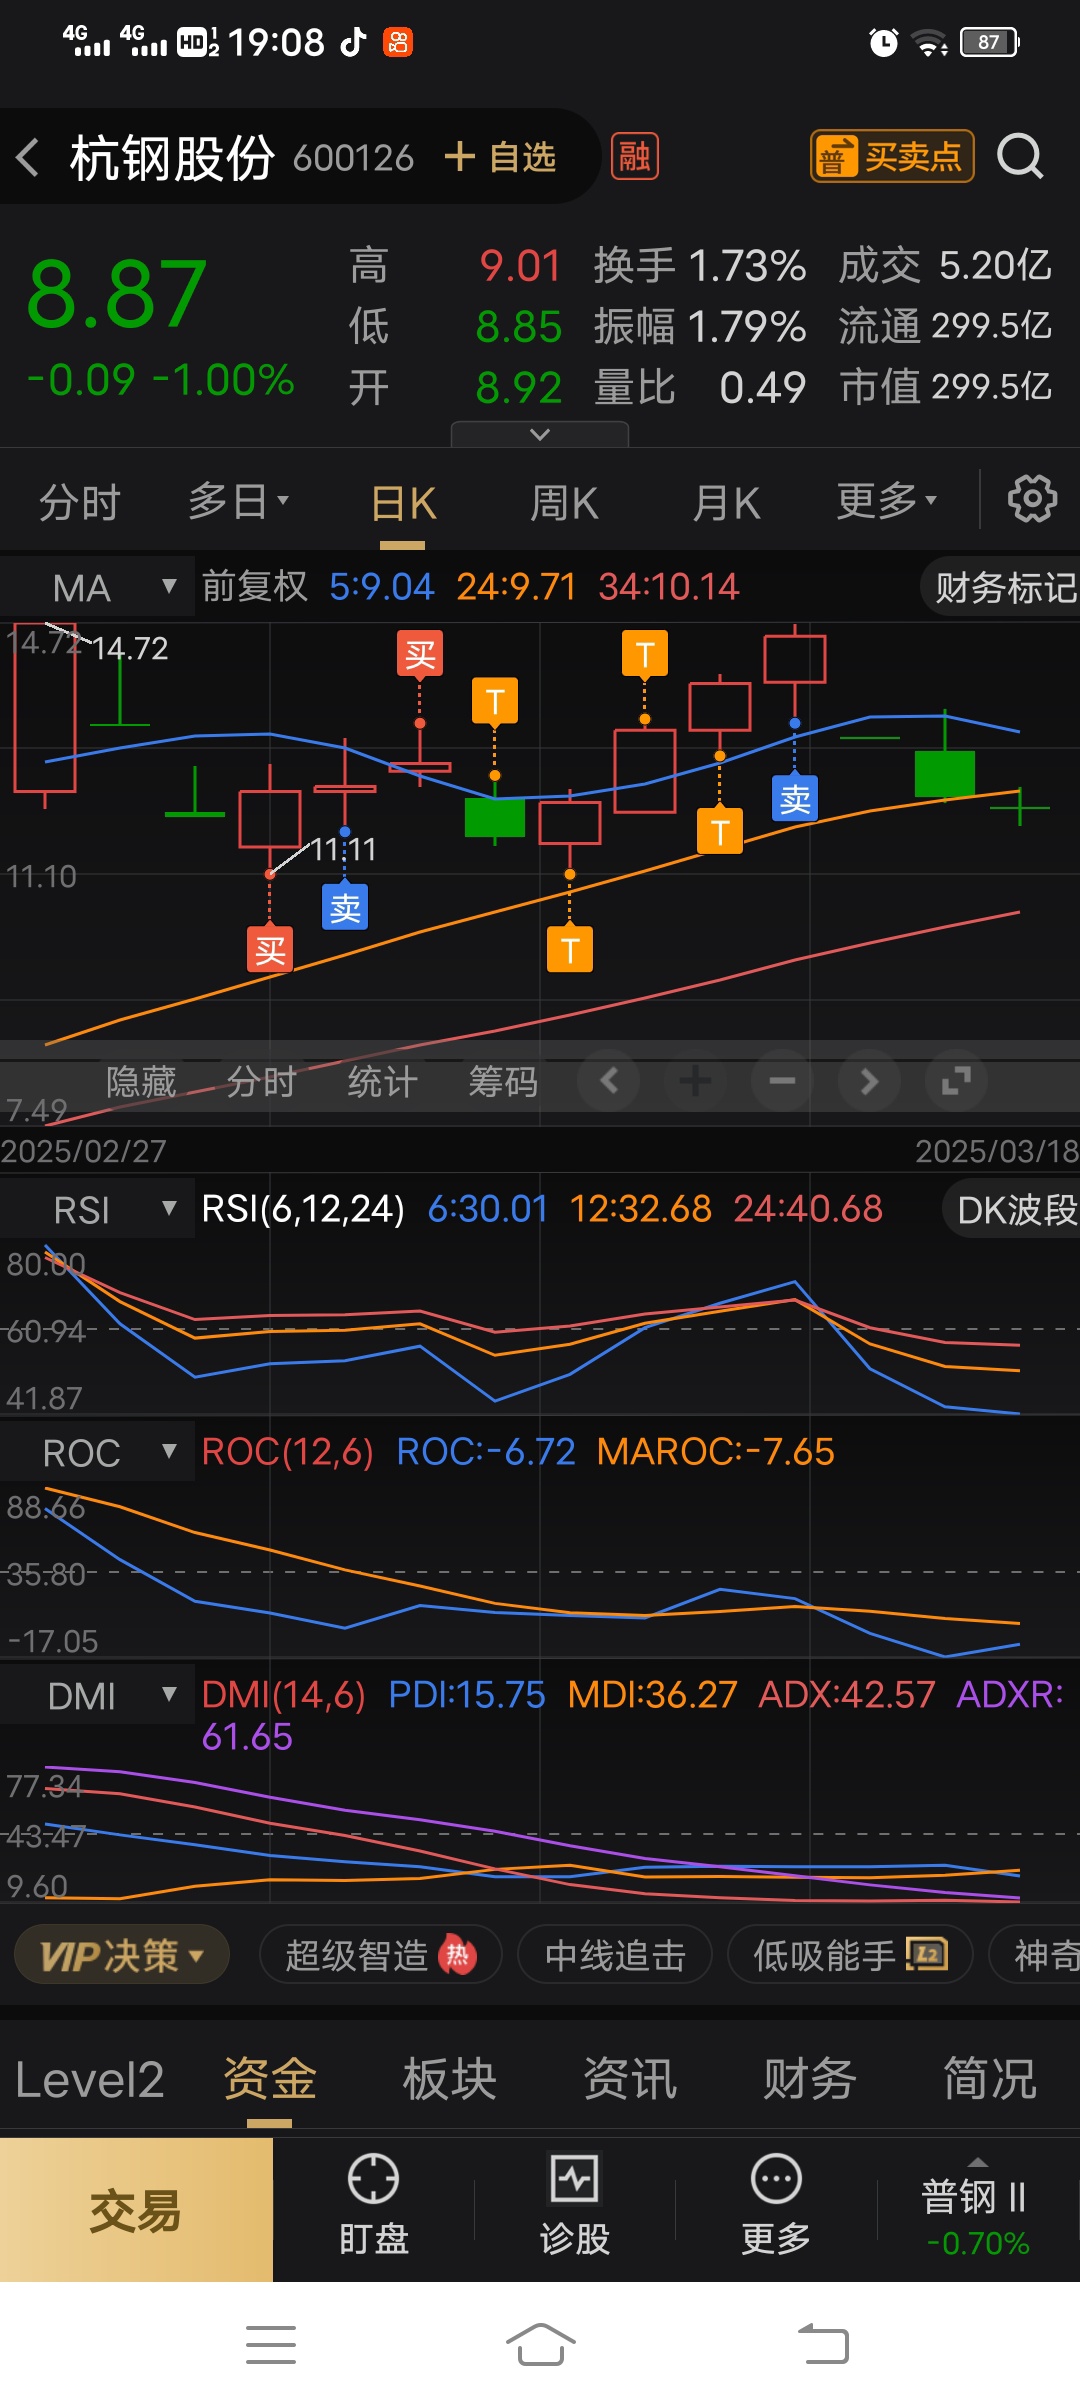Tap Android home navigation icon
This screenshot has height=2408, width=1080.
coord(540,2344)
